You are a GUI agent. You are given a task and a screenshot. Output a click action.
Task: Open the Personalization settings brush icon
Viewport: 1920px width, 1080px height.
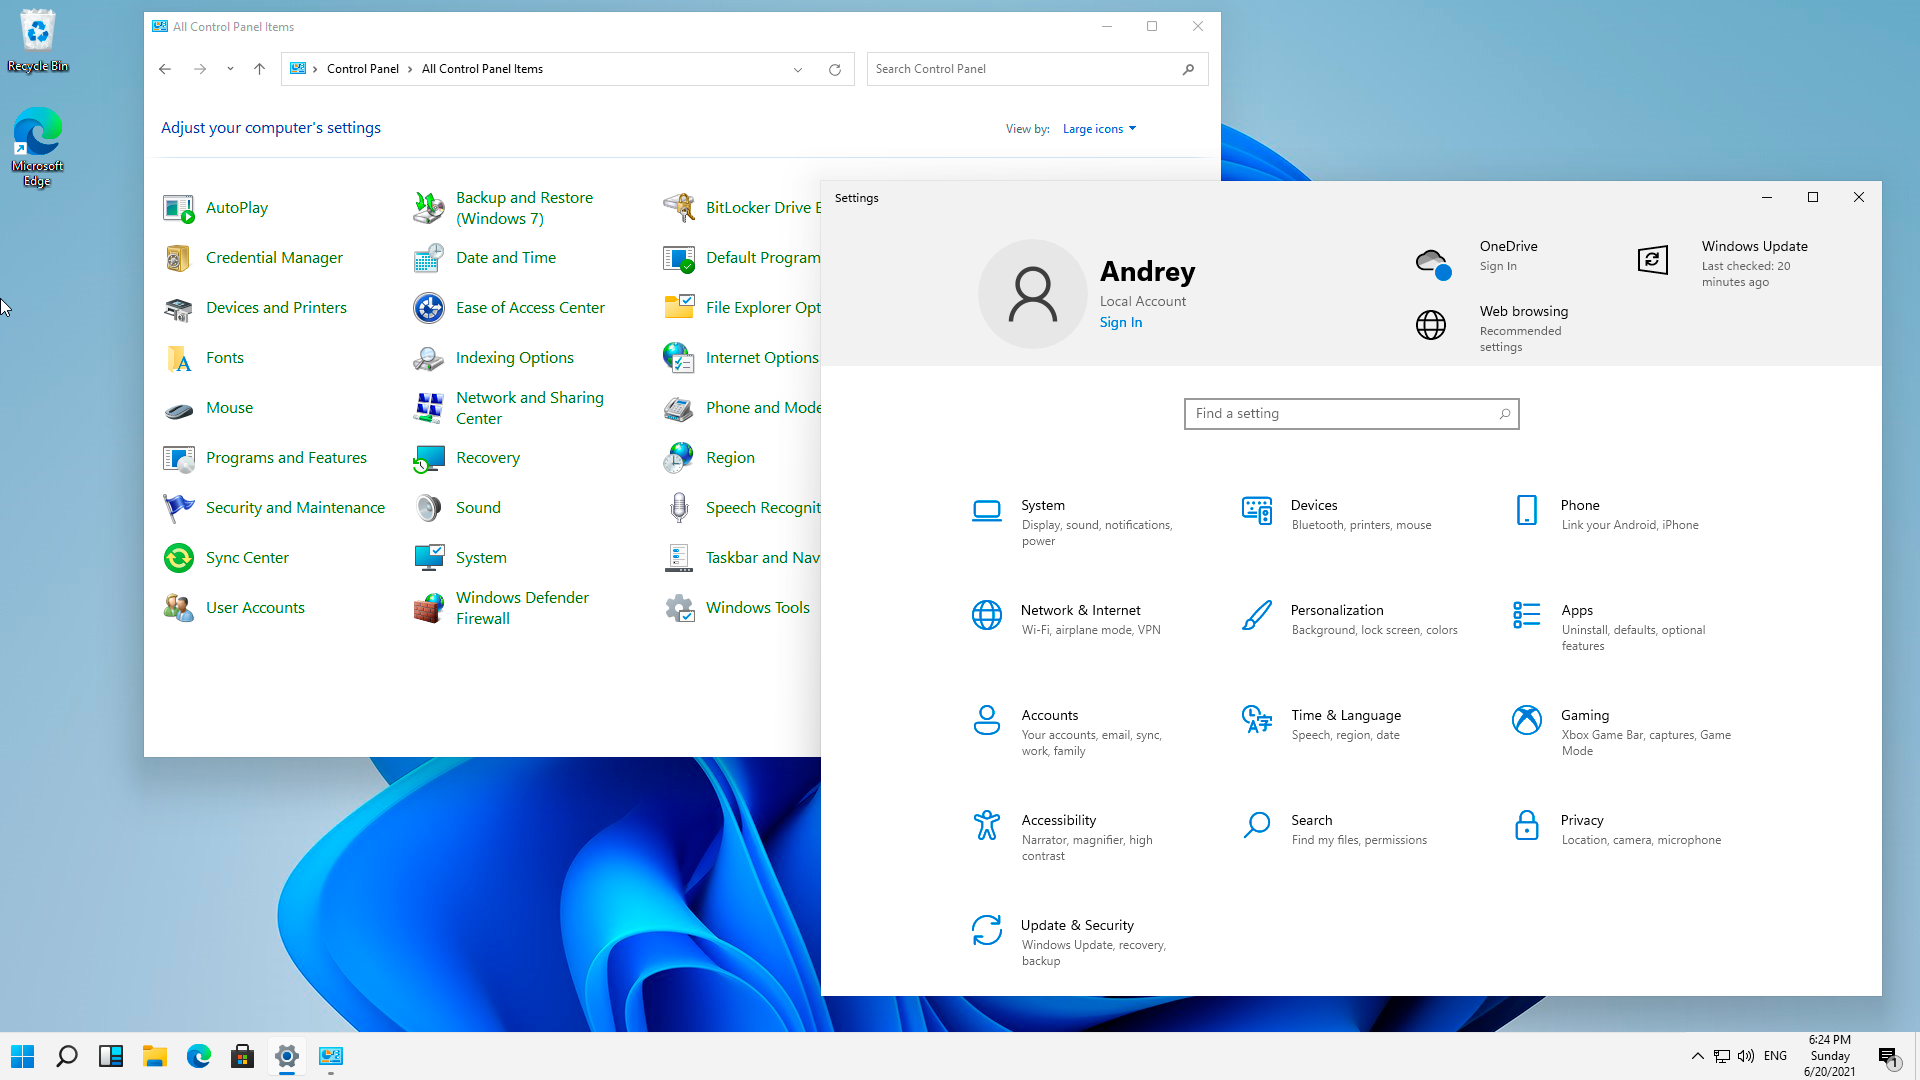point(1256,616)
